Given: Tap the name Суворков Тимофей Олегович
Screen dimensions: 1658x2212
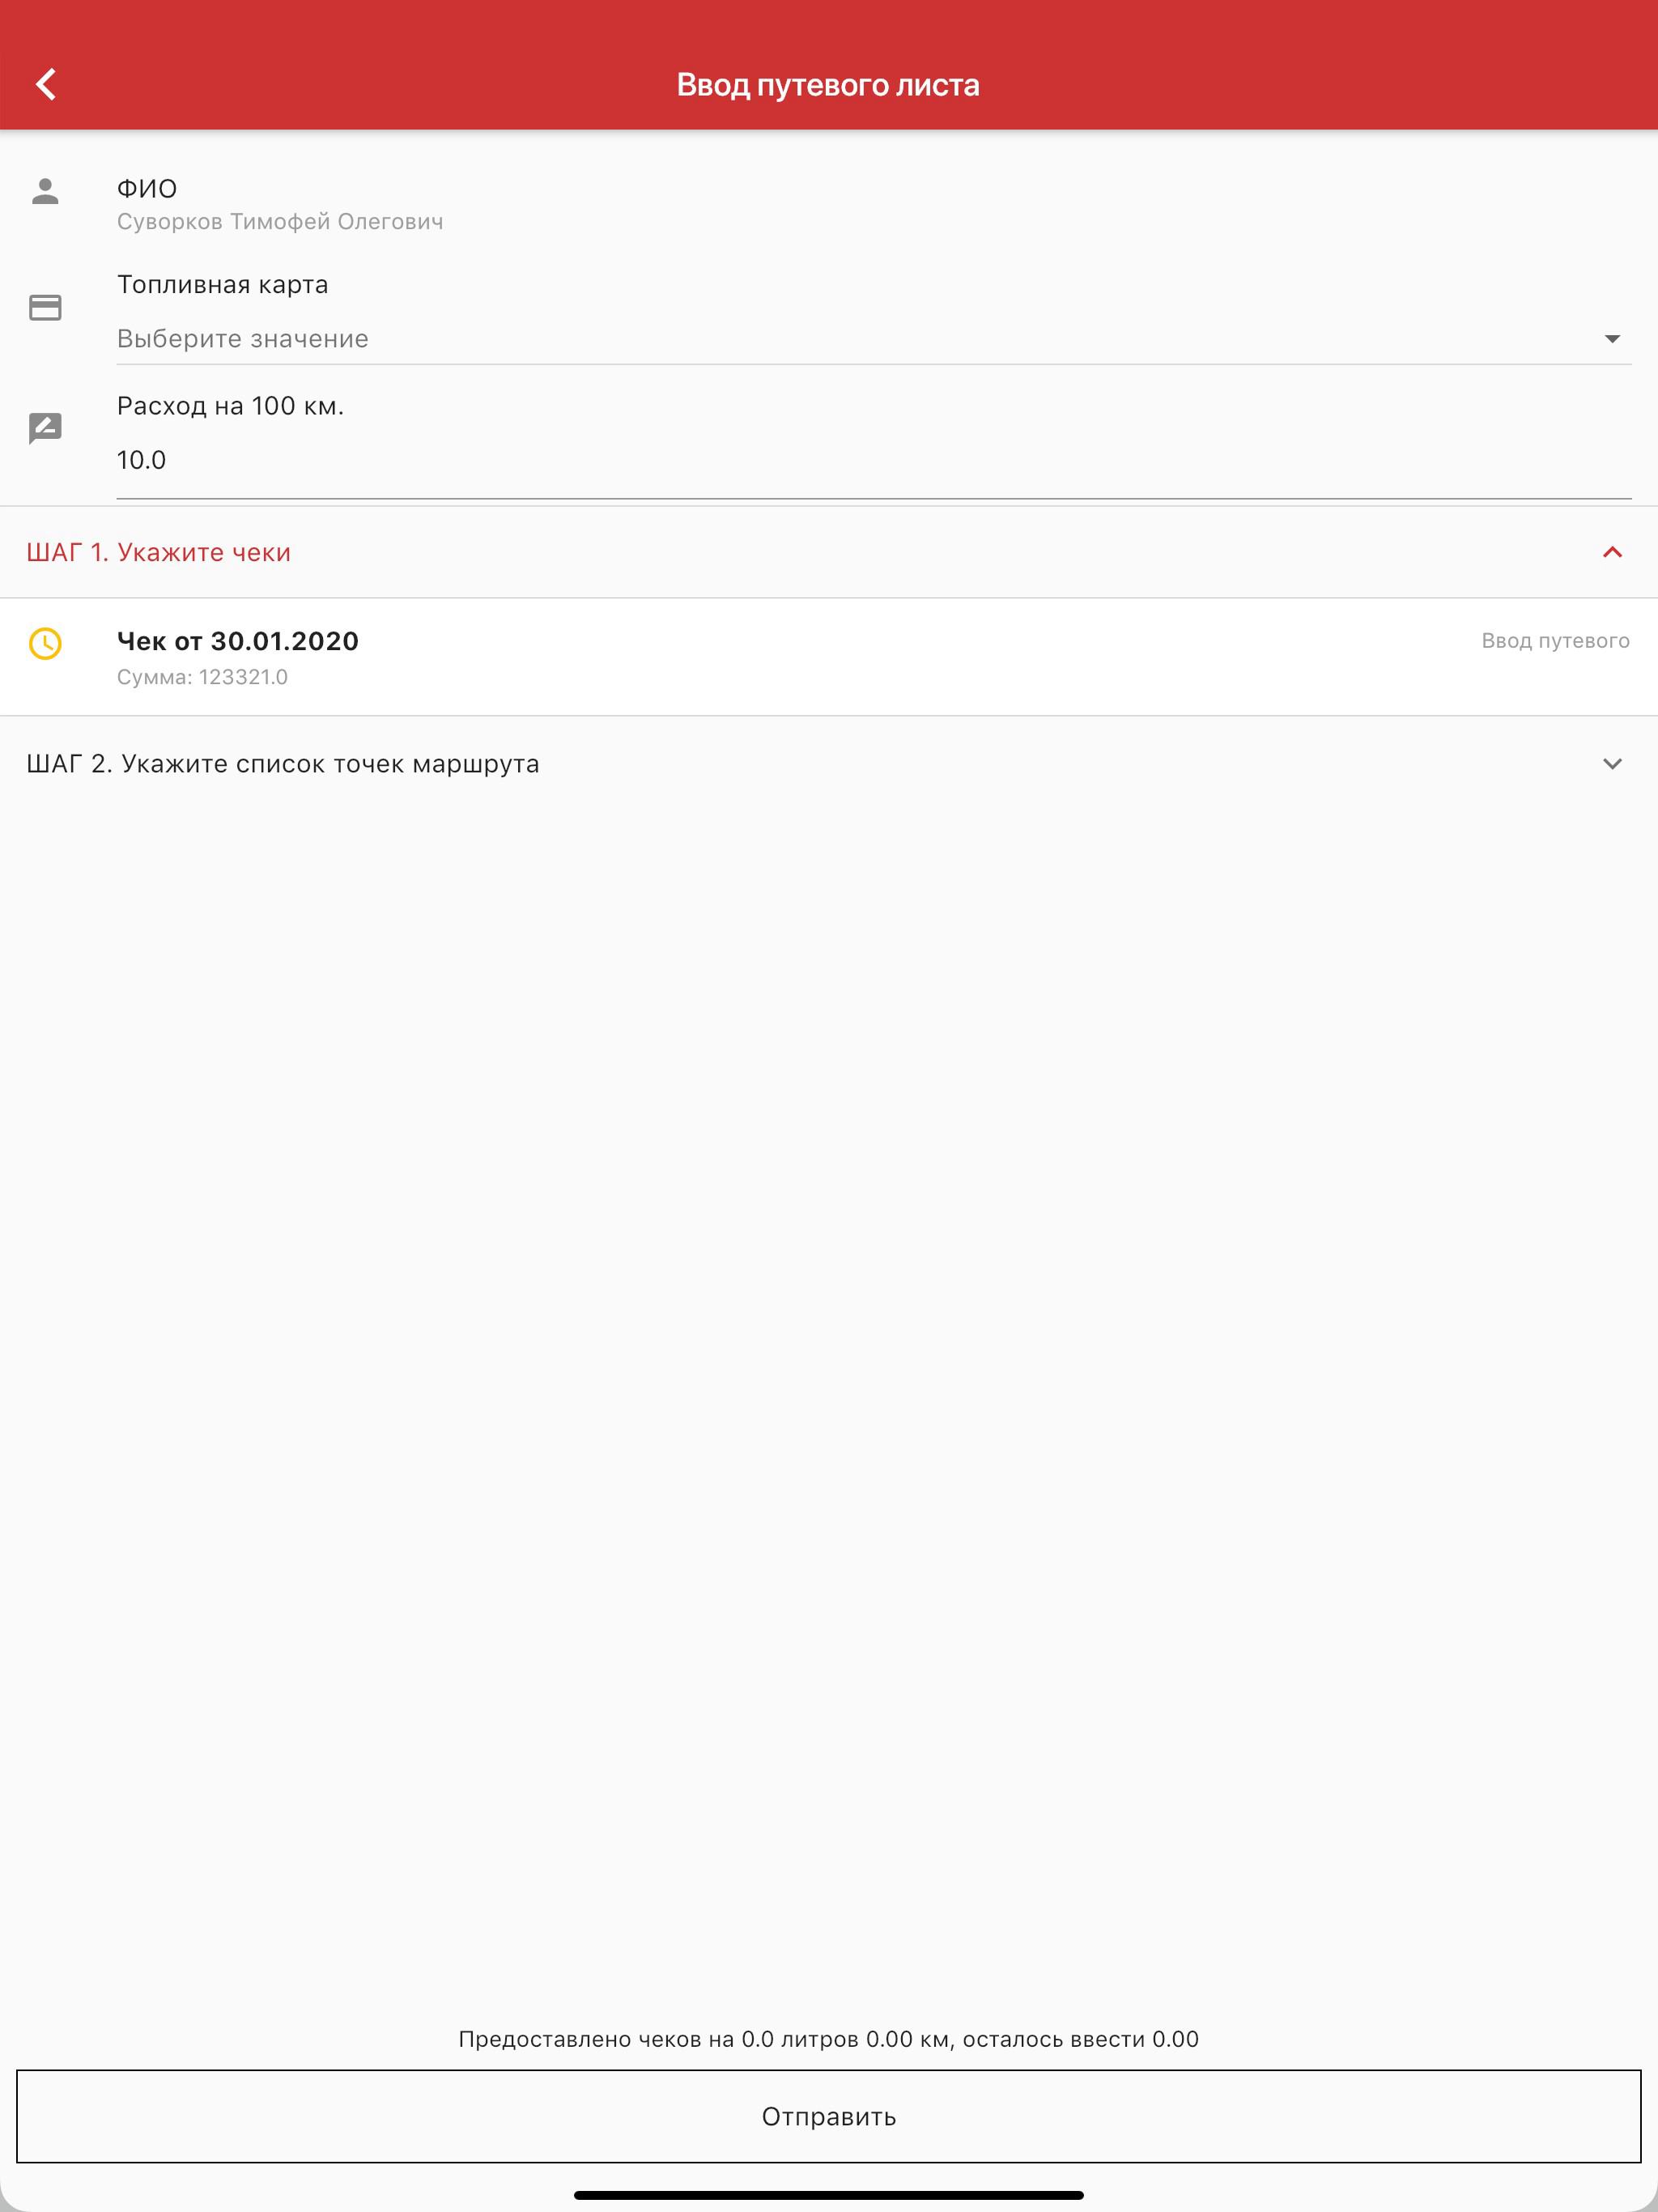Looking at the screenshot, I should point(280,222).
